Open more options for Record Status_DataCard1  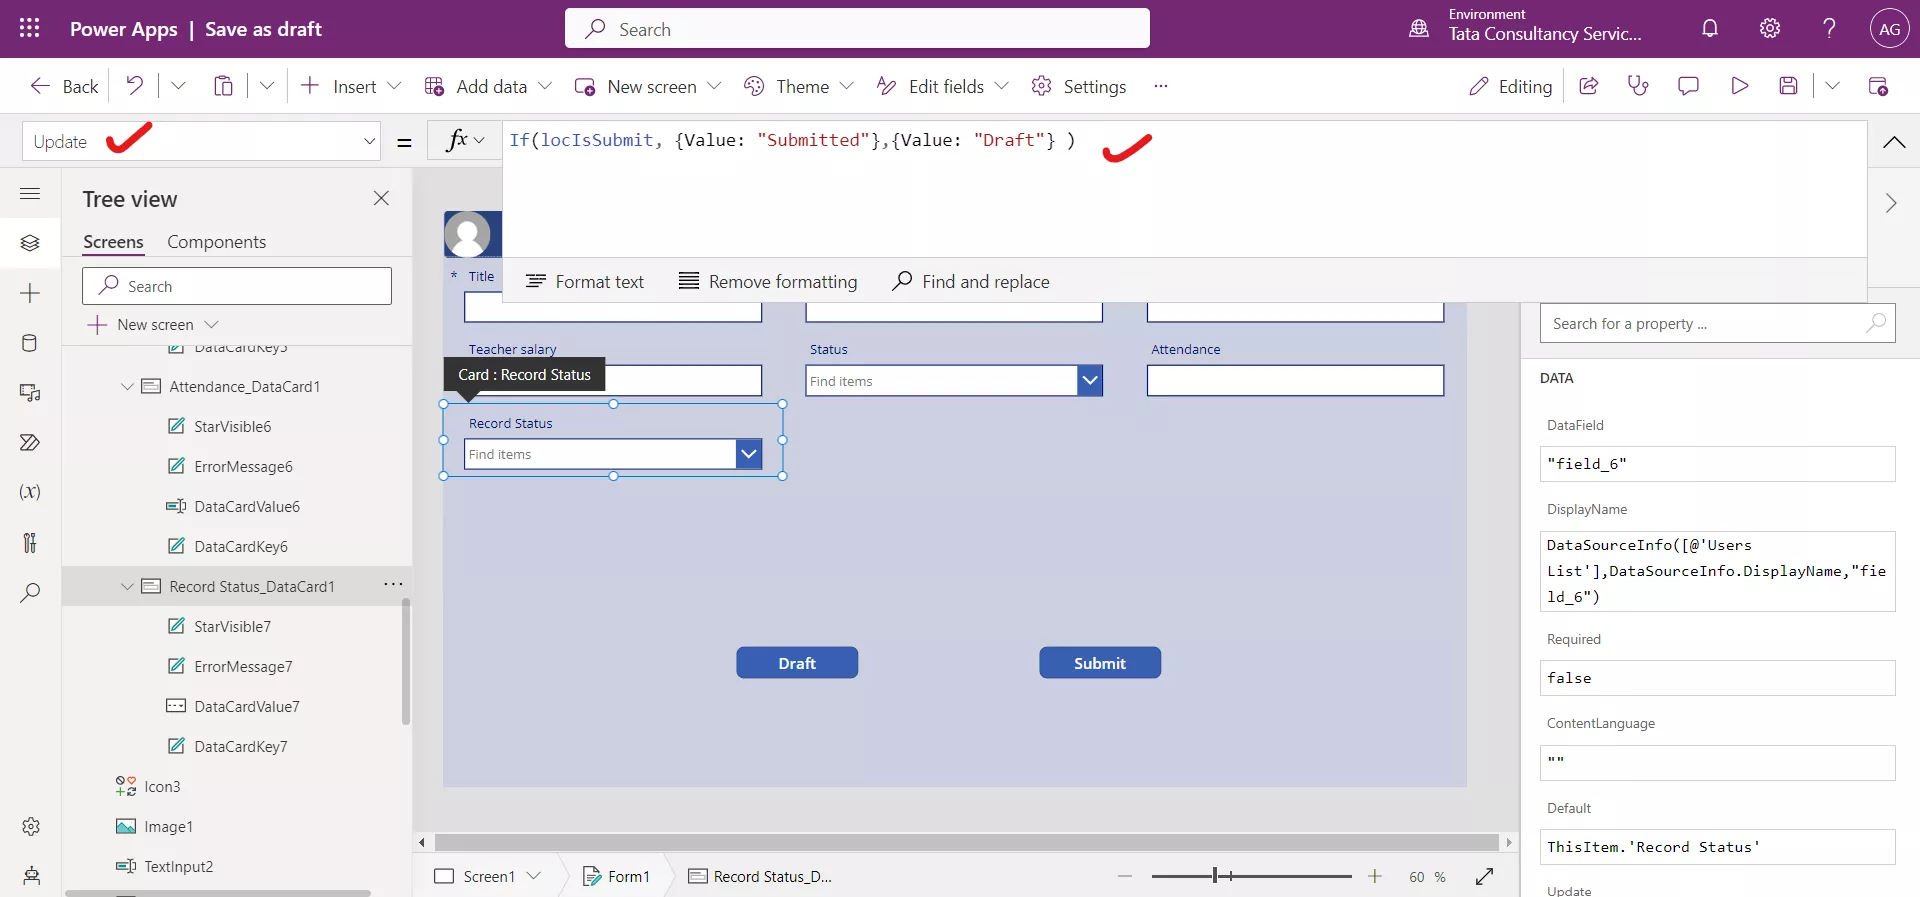[393, 584]
